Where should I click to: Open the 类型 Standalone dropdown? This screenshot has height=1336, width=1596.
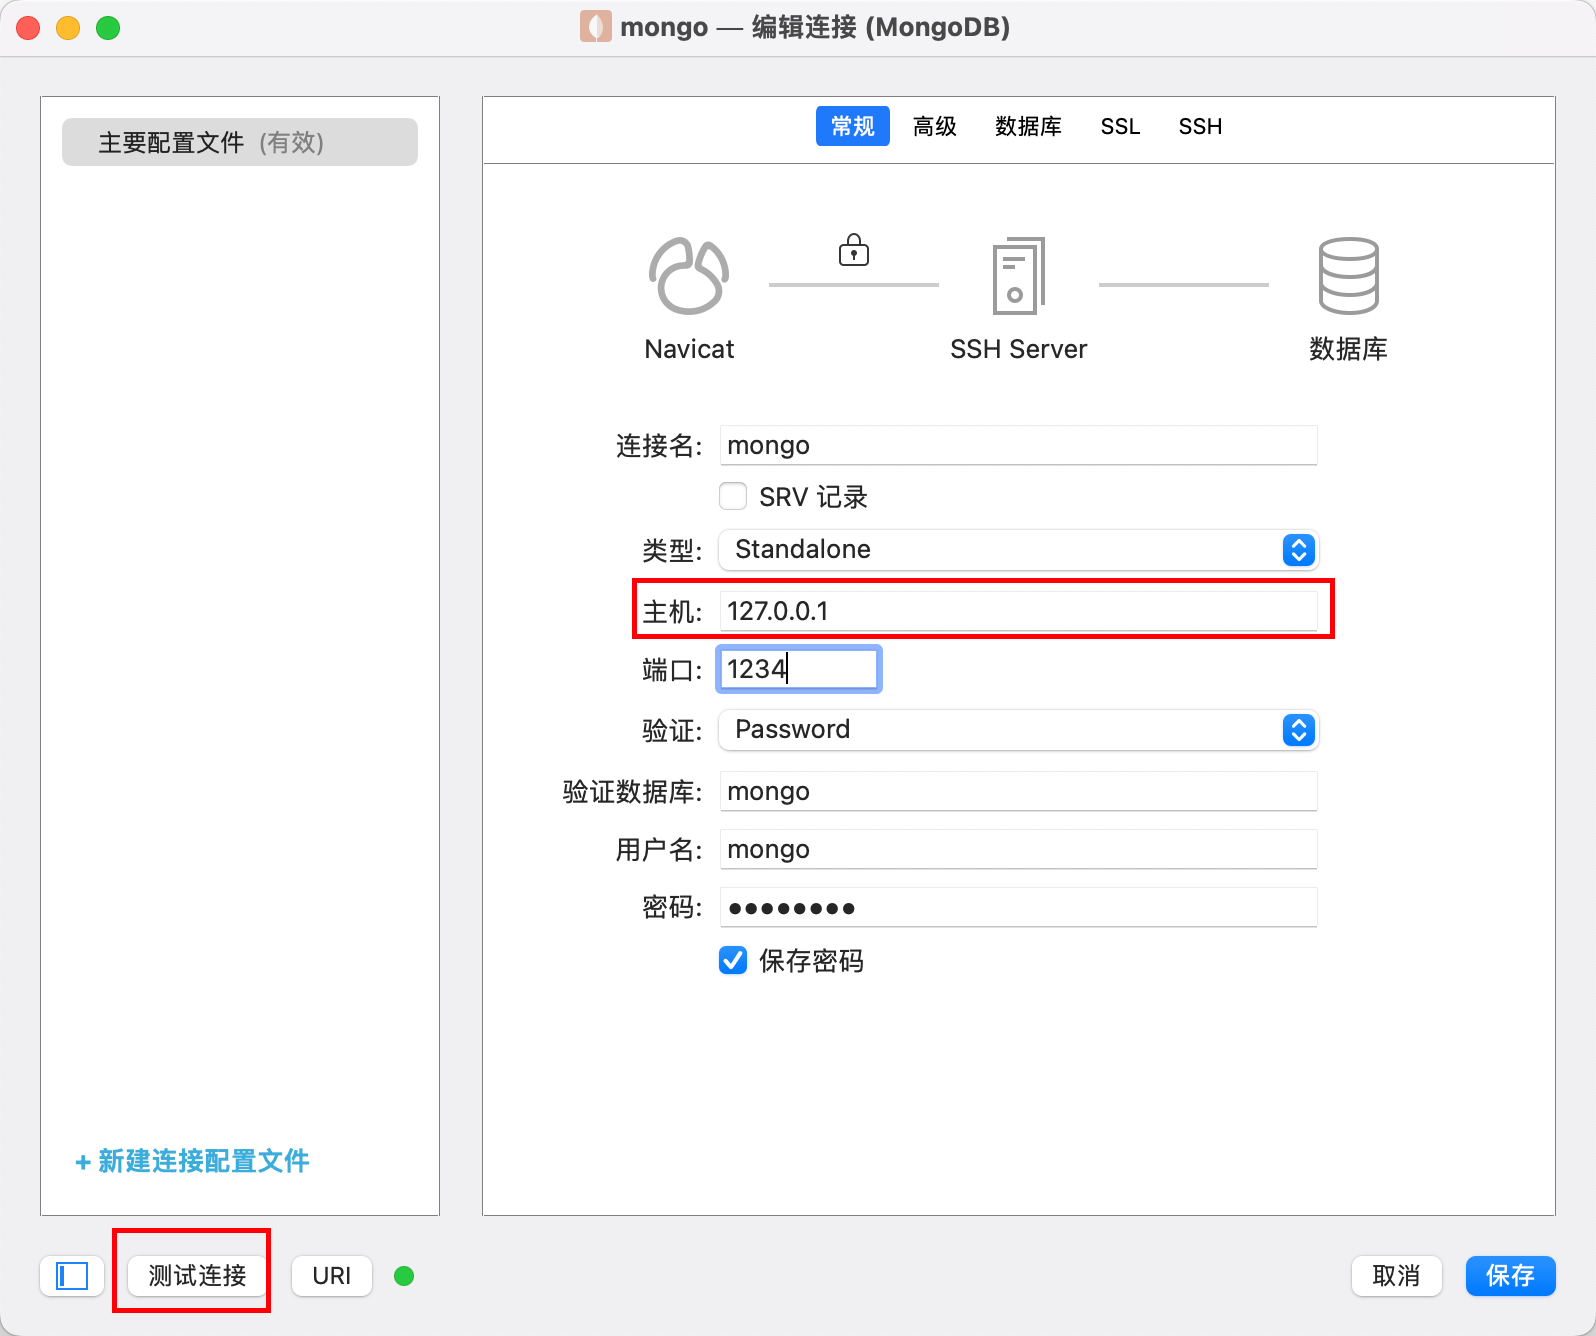(1018, 550)
